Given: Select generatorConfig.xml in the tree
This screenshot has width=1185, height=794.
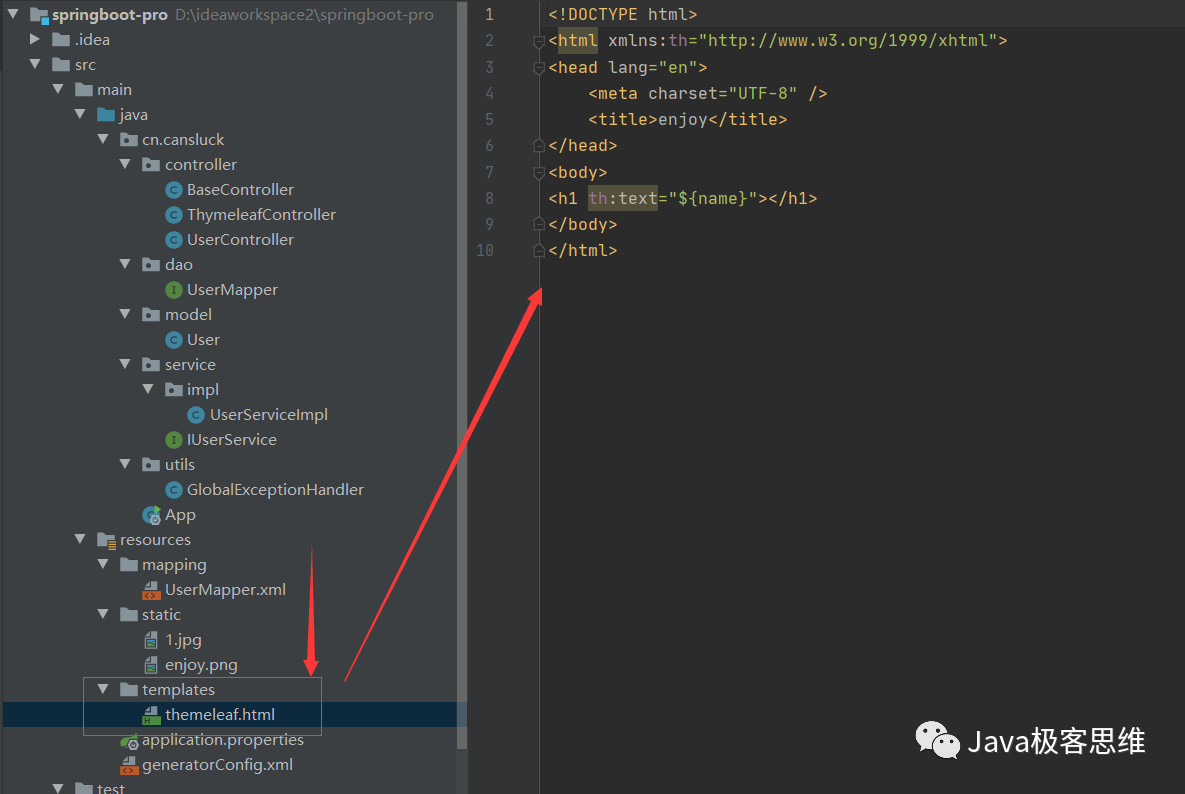Looking at the screenshot, I should [x=218, y=765].
